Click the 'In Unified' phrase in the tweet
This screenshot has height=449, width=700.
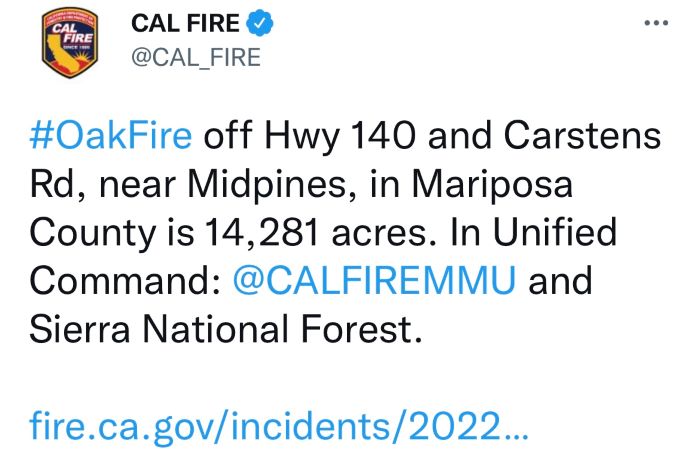point(533,232)
